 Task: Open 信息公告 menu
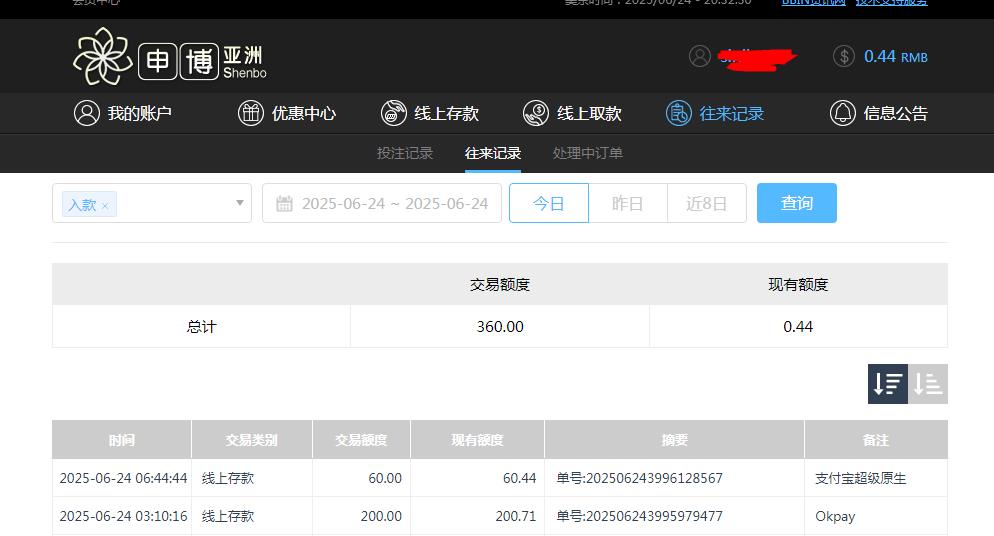pos(879,113)
